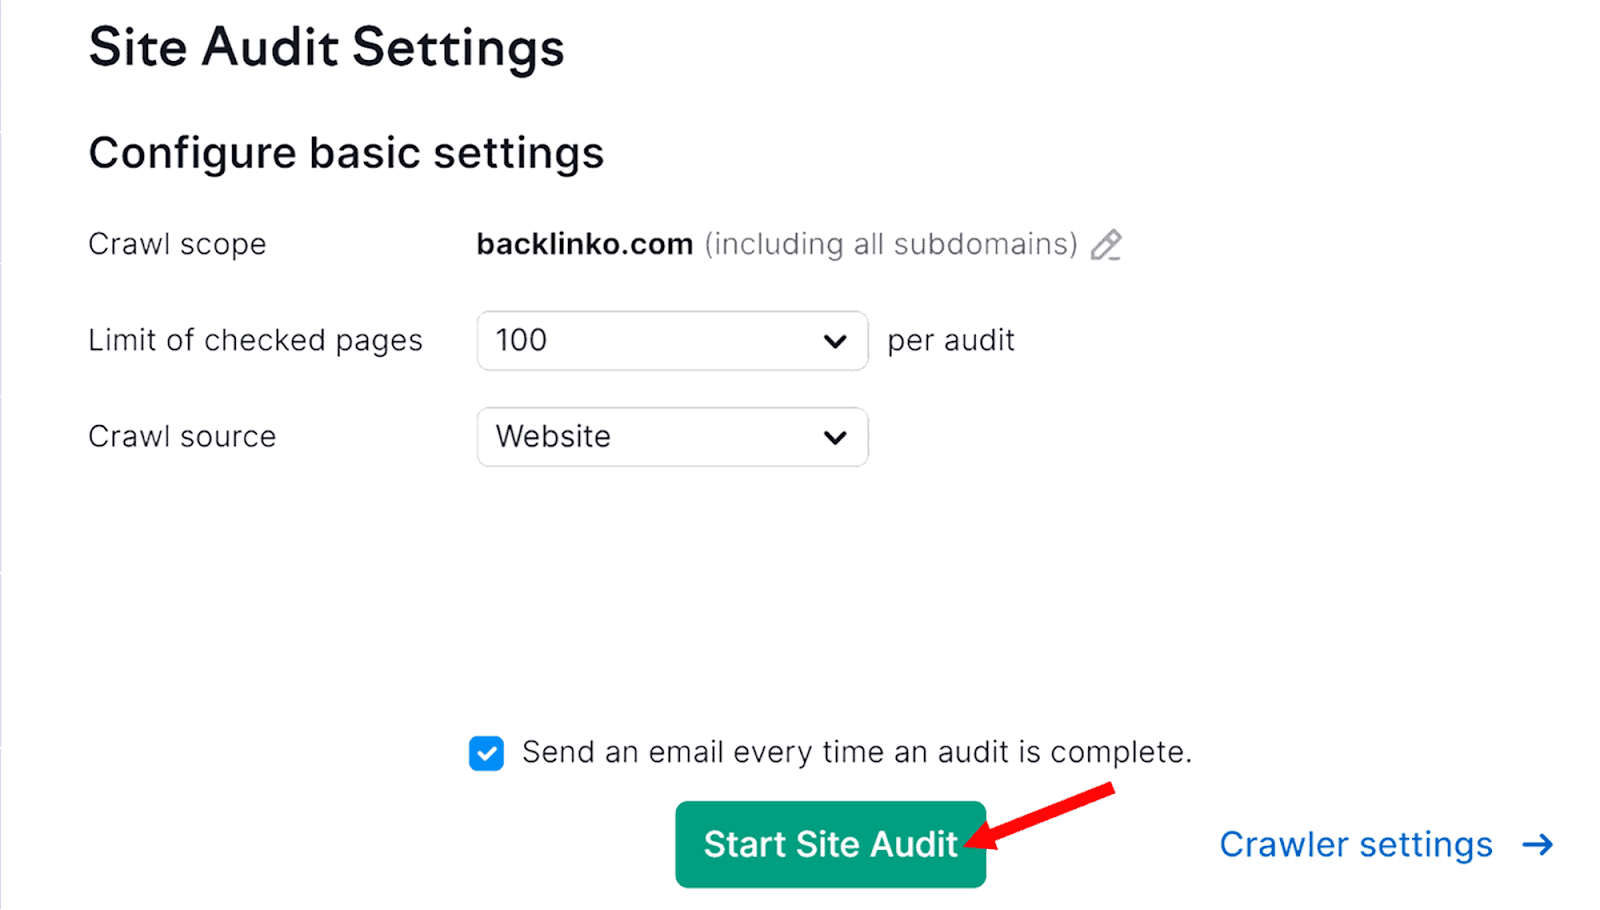
Task: Click the 'per audit' text
Action: [x=950, y=341]
